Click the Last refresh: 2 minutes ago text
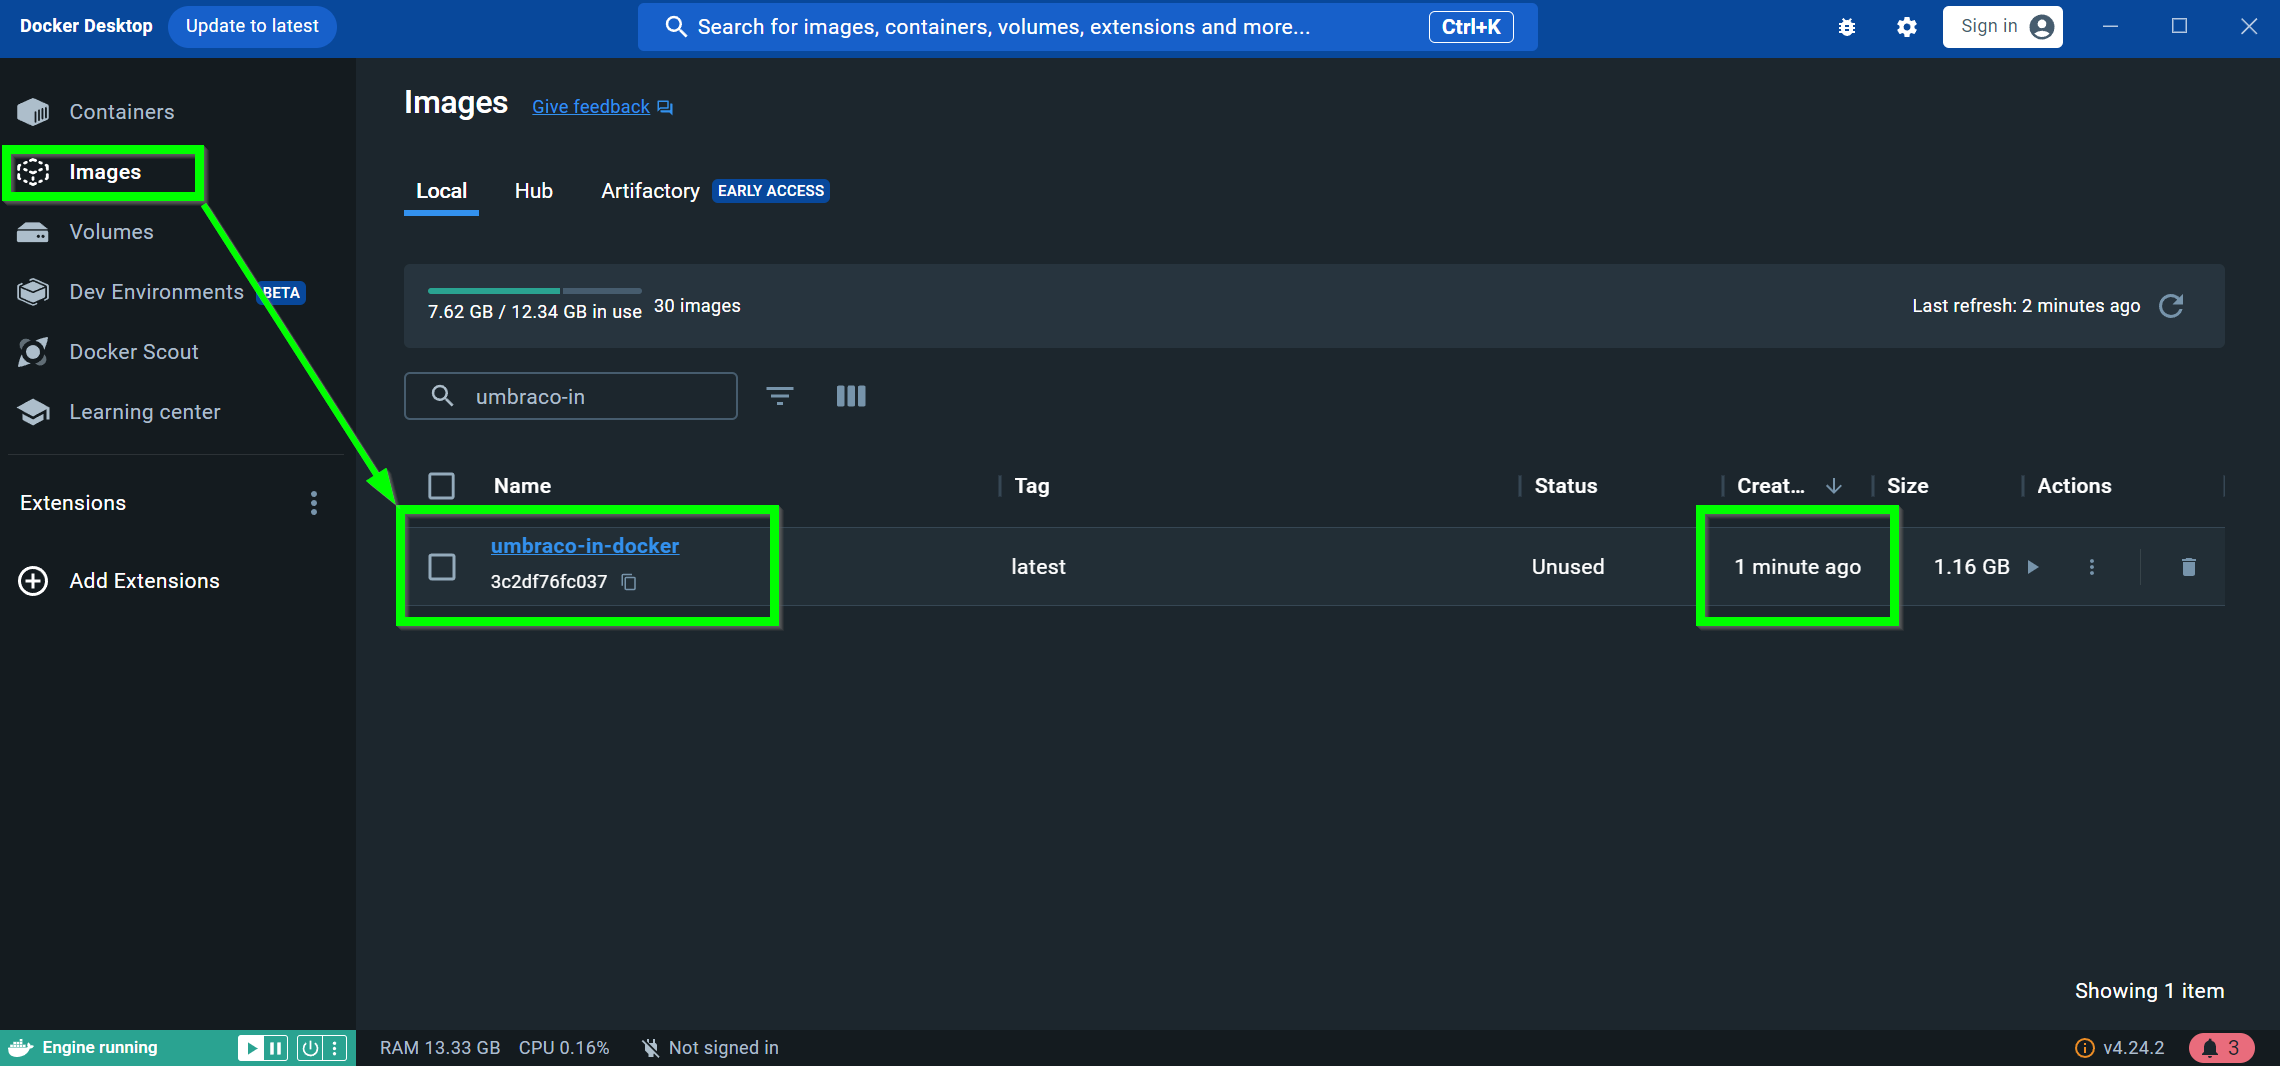 [2026, 306]
